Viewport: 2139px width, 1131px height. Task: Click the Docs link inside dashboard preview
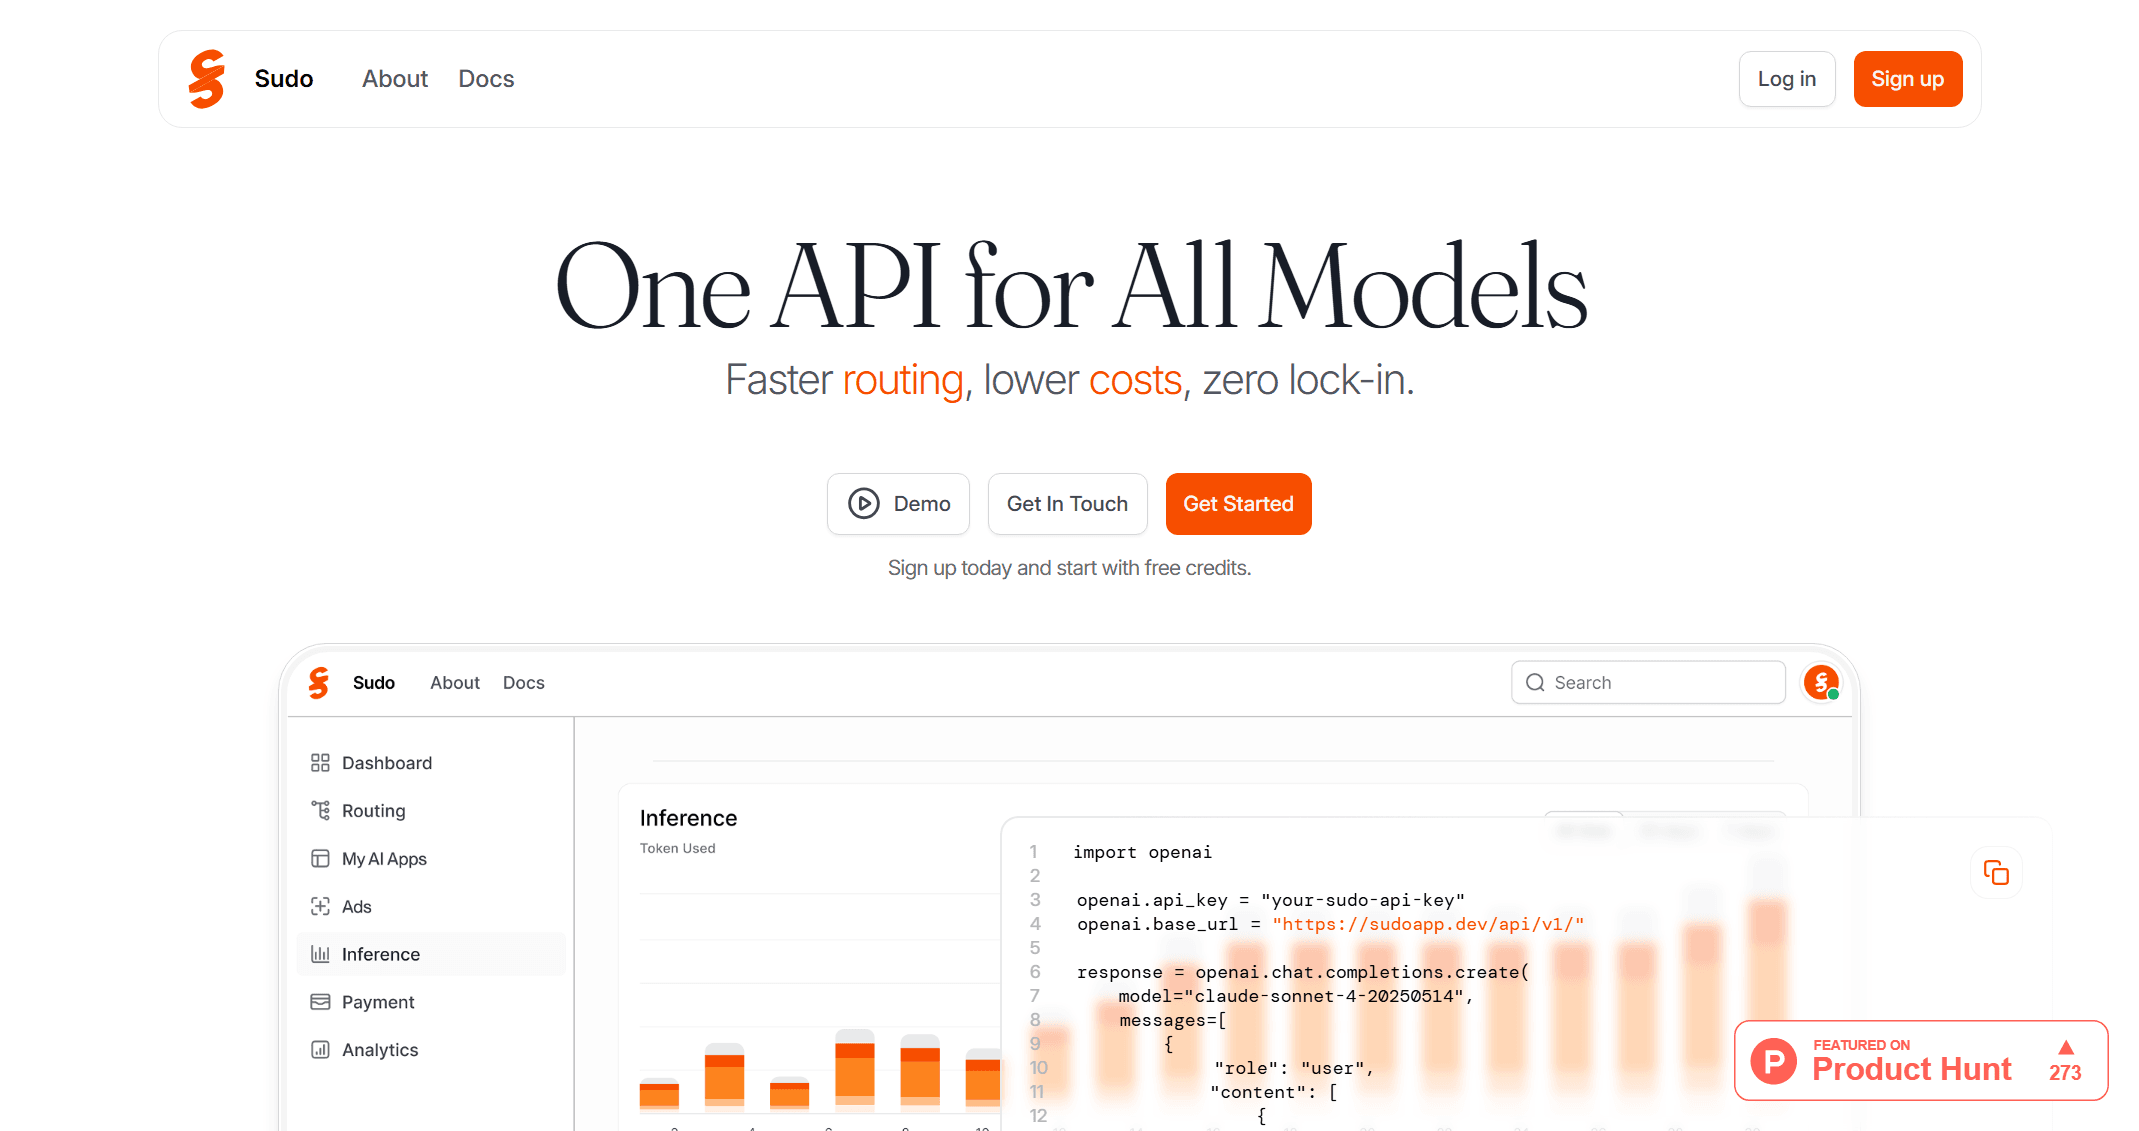click(x=523, y=683)
